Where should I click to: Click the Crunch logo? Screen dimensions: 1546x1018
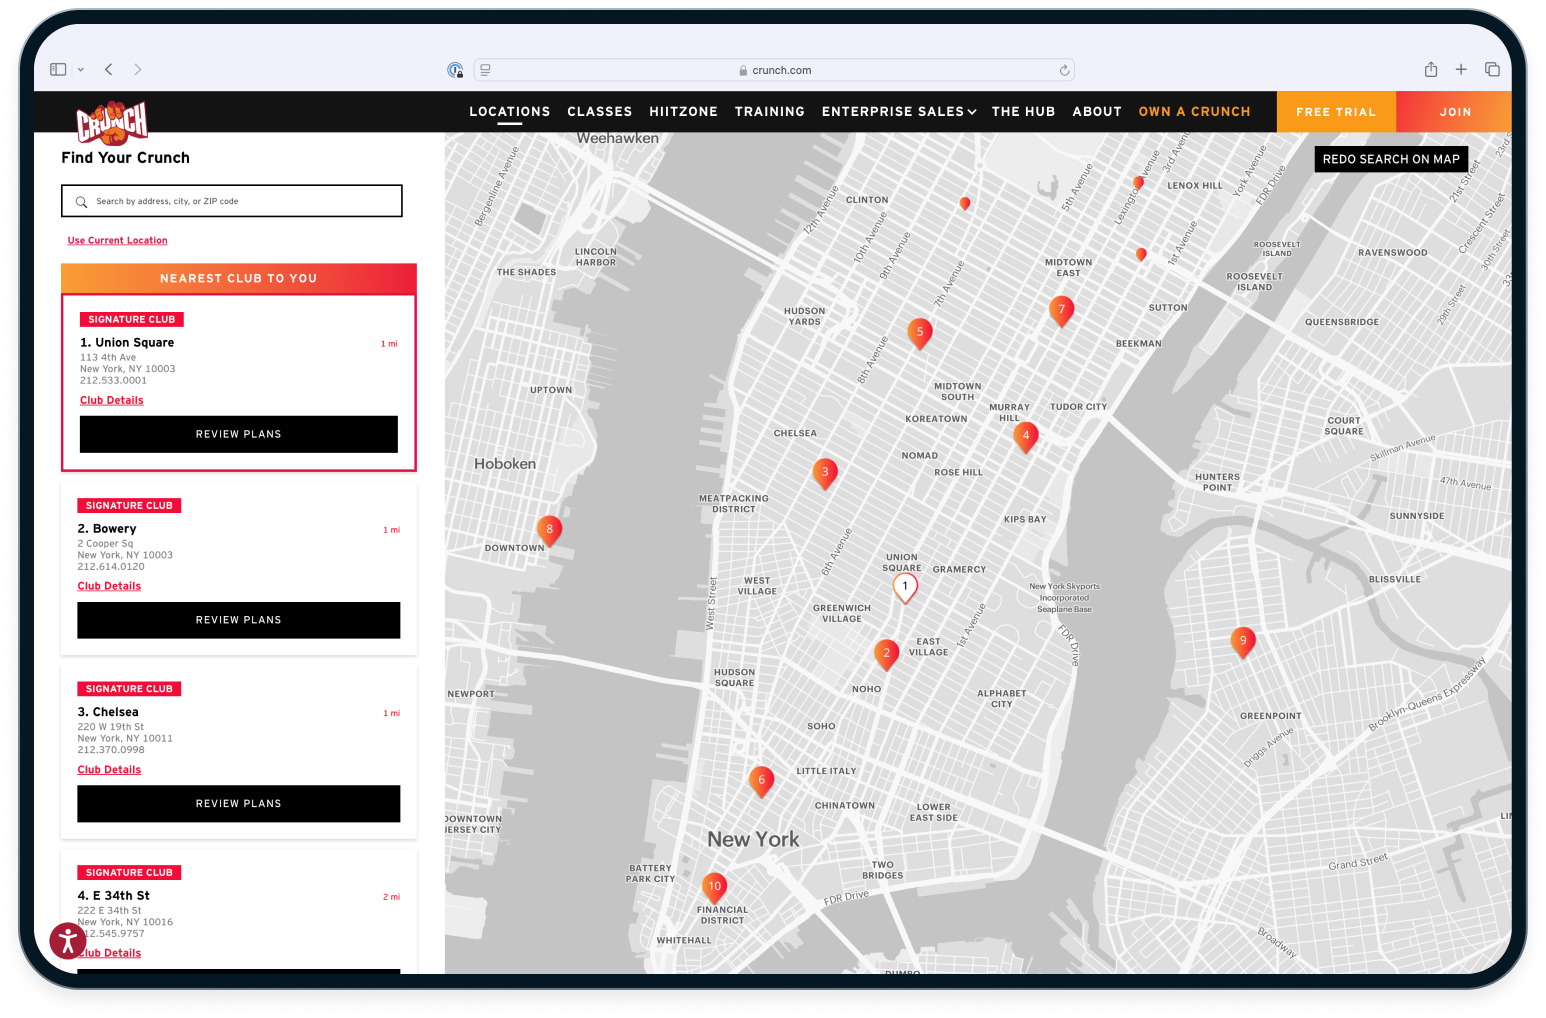(111, 119)
